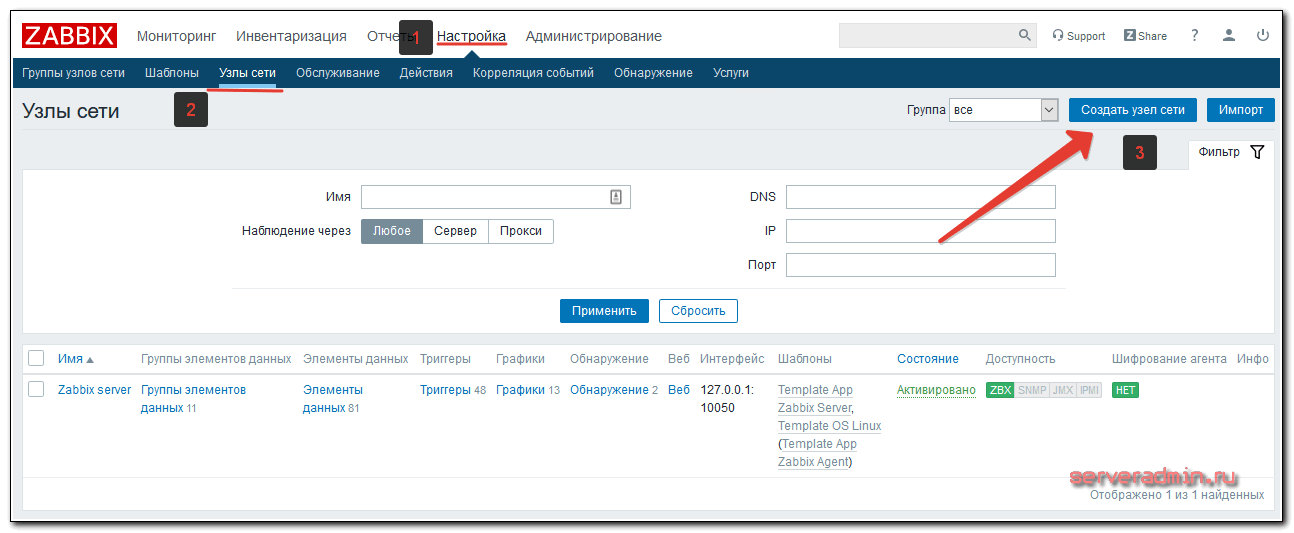Go to Услуги submenu
This screenshot has width=1294, height=533.
coord(731,73)
